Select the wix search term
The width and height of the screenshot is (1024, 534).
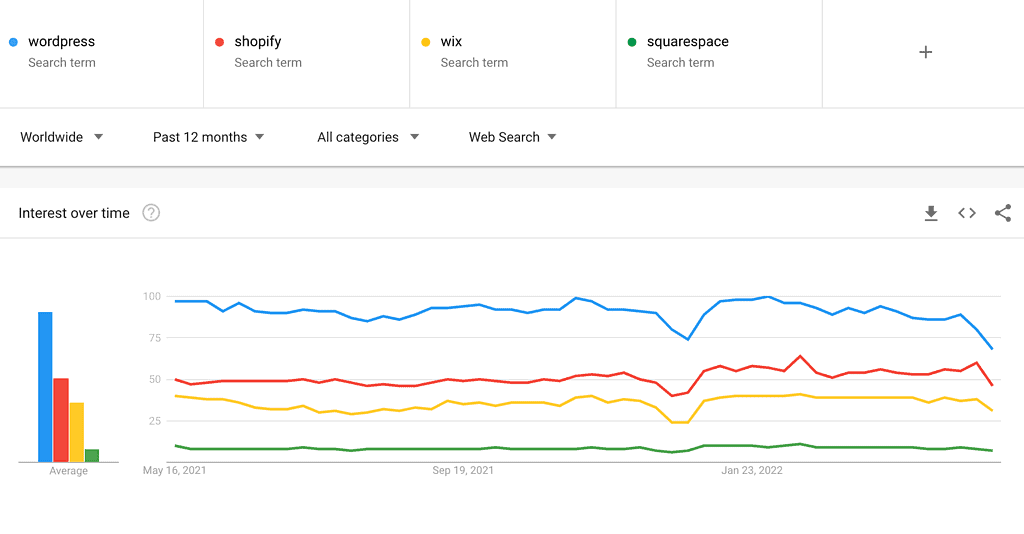tap(451, 42)
